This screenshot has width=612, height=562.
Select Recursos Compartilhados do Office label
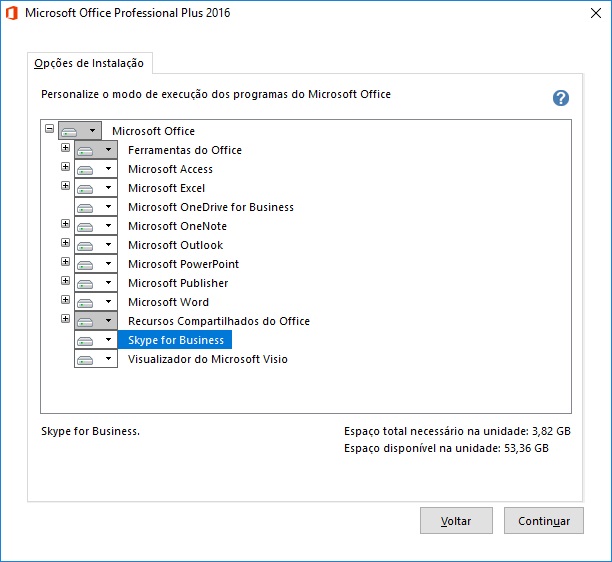tap(219, 321)
